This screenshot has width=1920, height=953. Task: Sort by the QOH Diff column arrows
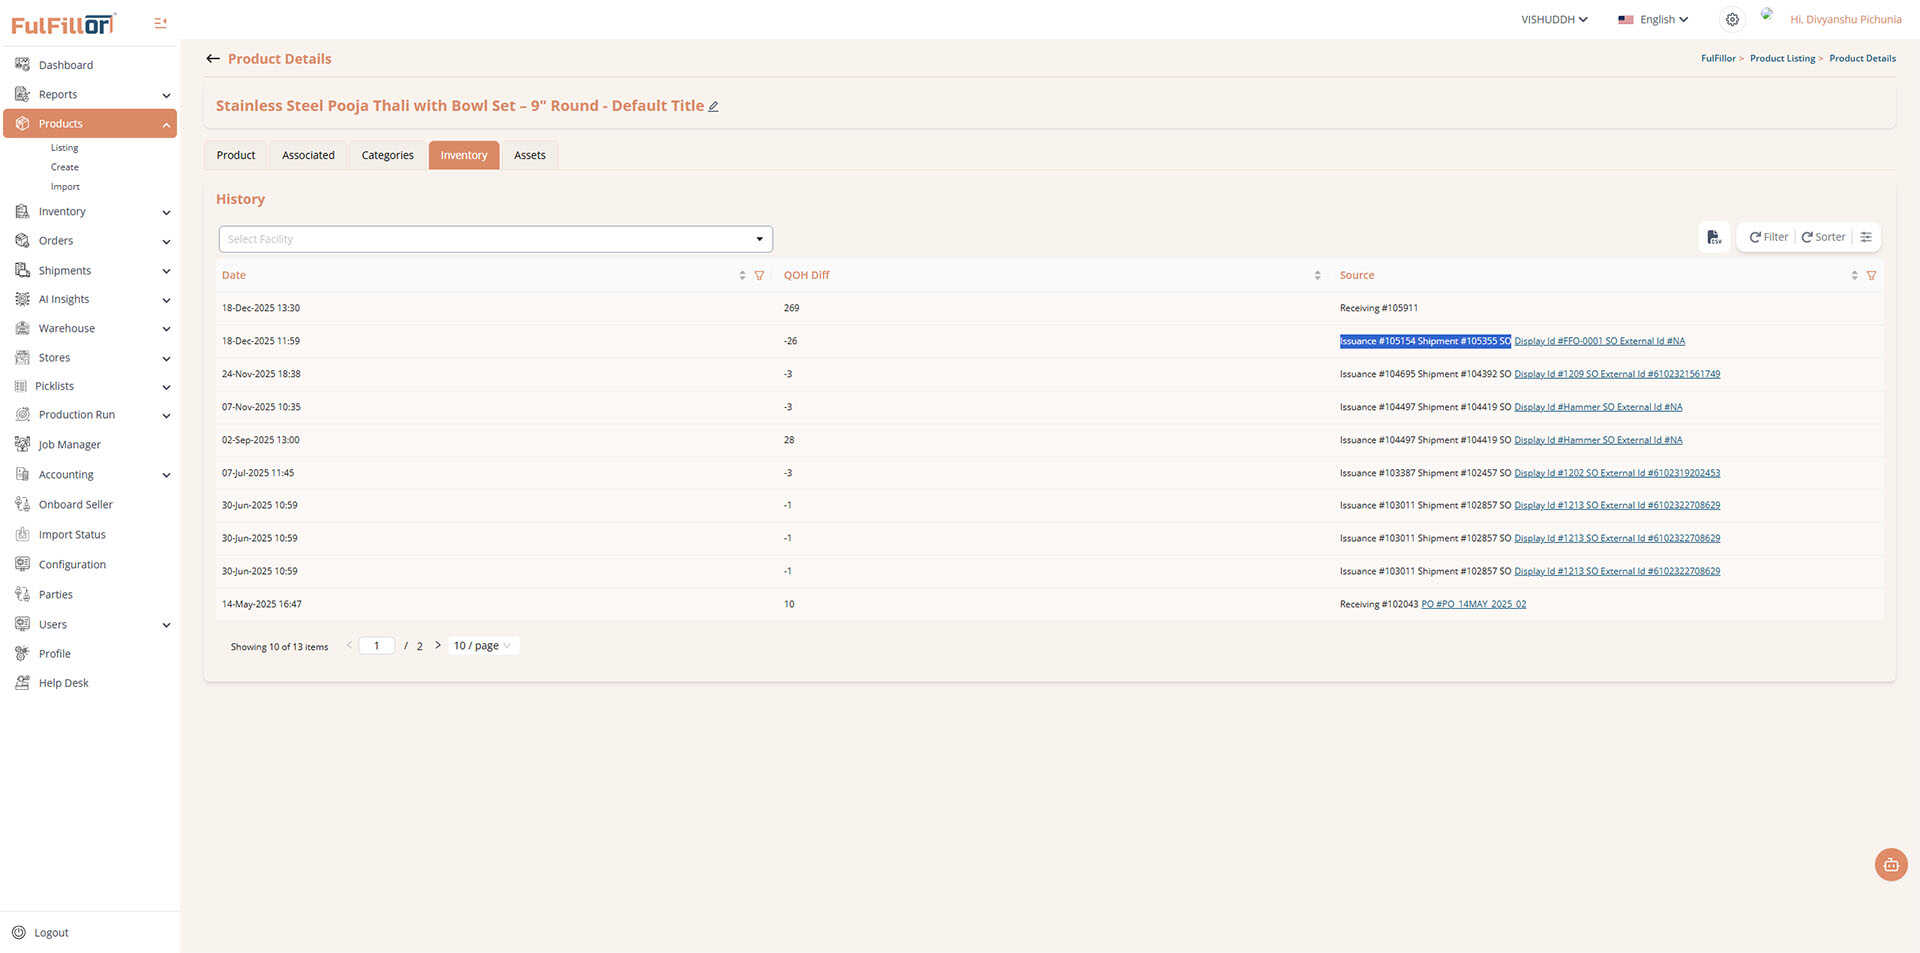click(1317, 275)
